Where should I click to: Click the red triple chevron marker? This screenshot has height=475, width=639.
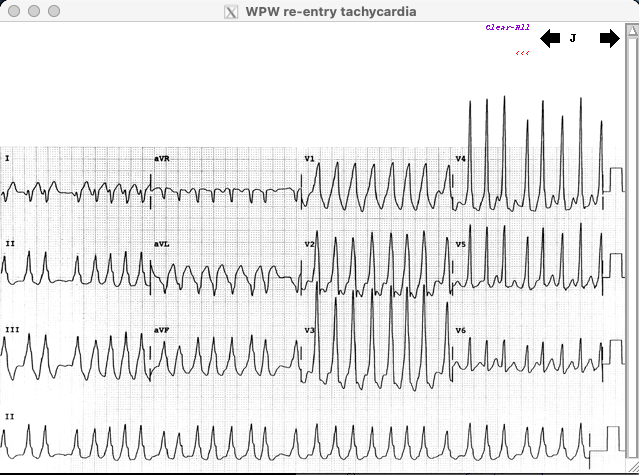click(522, 53)
